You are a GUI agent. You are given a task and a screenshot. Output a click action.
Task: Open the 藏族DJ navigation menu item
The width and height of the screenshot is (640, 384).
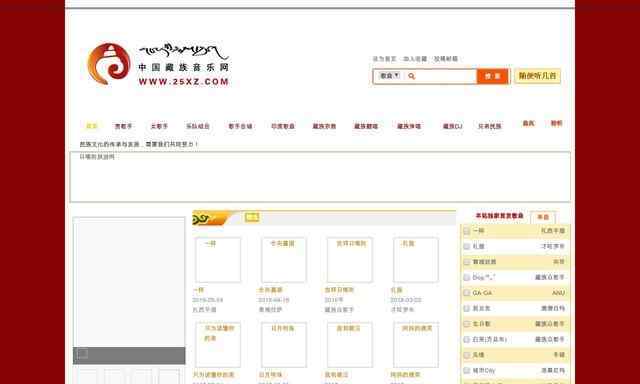[452, 127]
